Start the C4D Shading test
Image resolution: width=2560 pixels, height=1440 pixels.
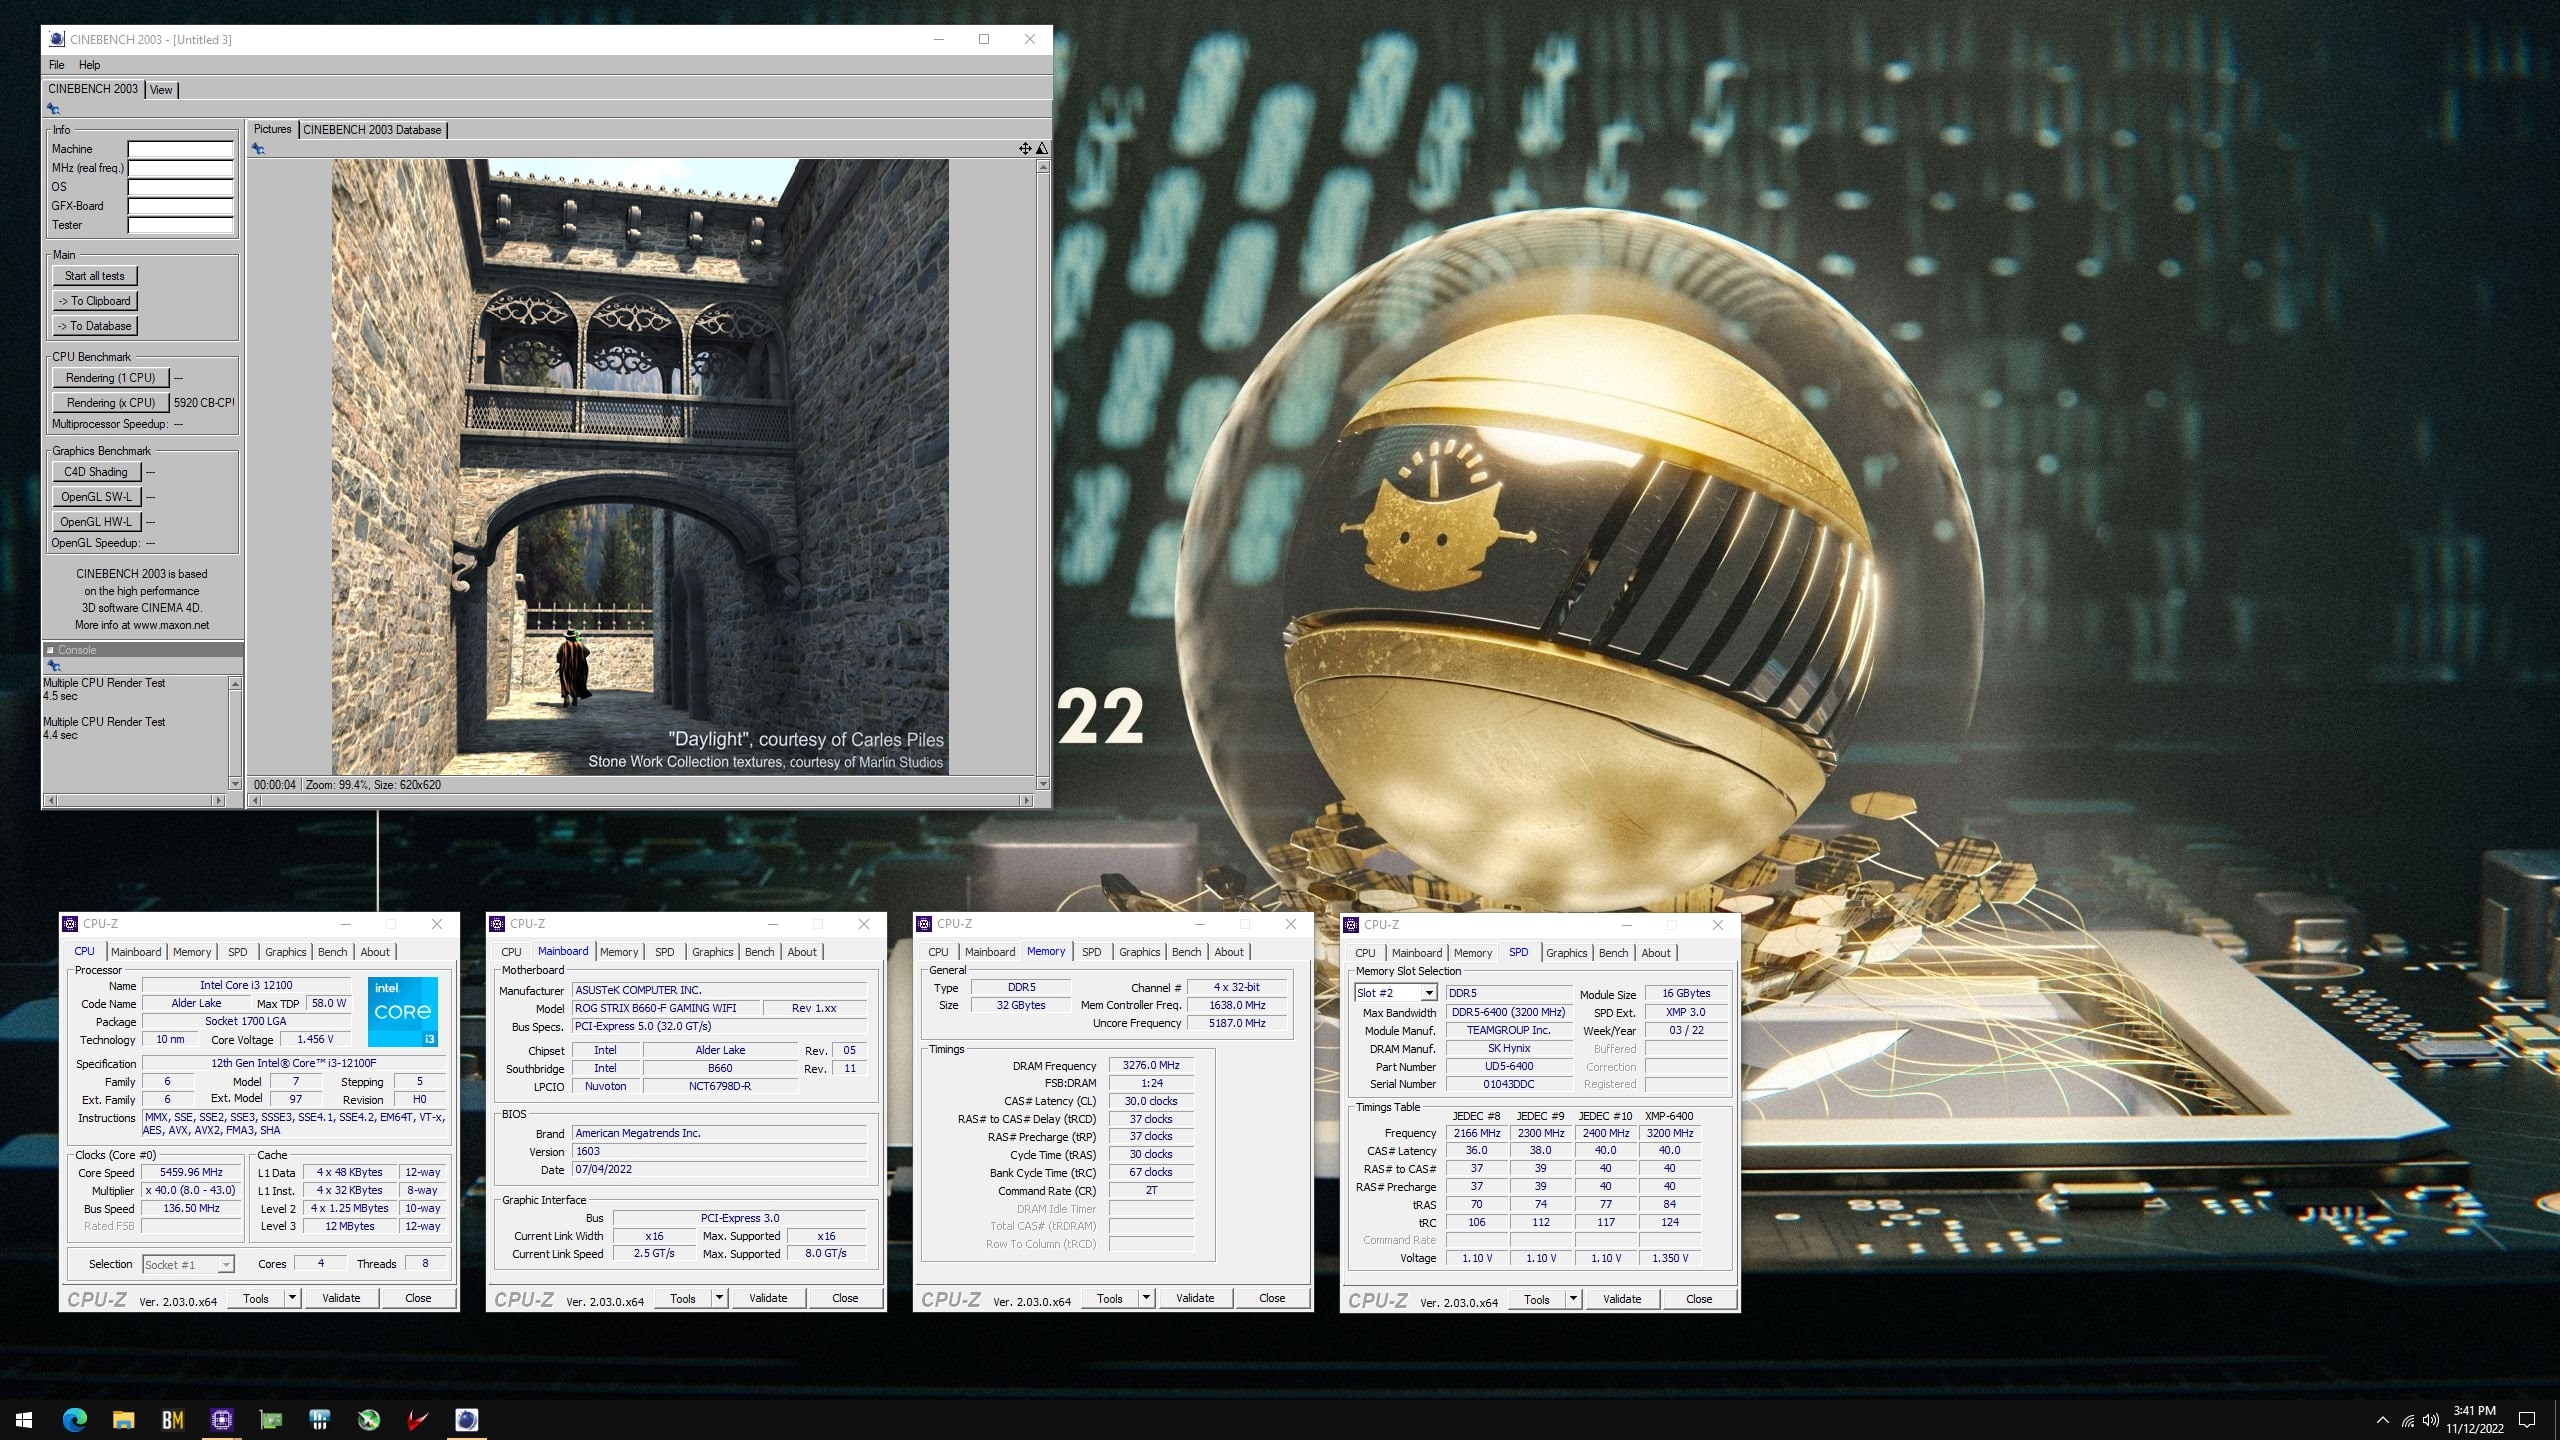point(96,472)
